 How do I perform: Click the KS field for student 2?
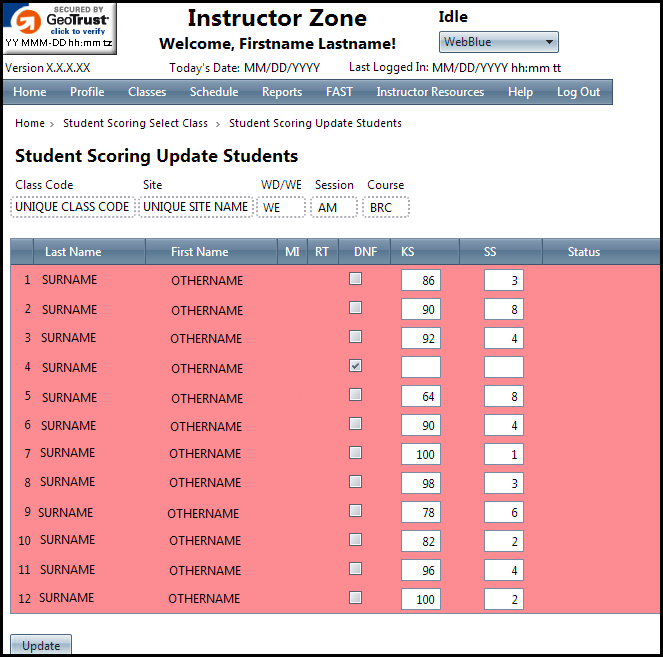click(x=421, y=309)
